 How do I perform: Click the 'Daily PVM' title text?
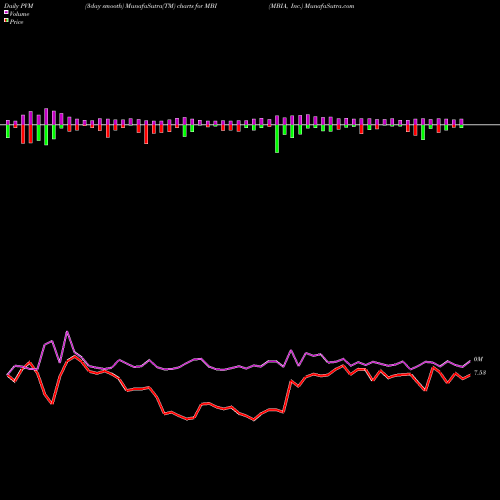[19, 6]
